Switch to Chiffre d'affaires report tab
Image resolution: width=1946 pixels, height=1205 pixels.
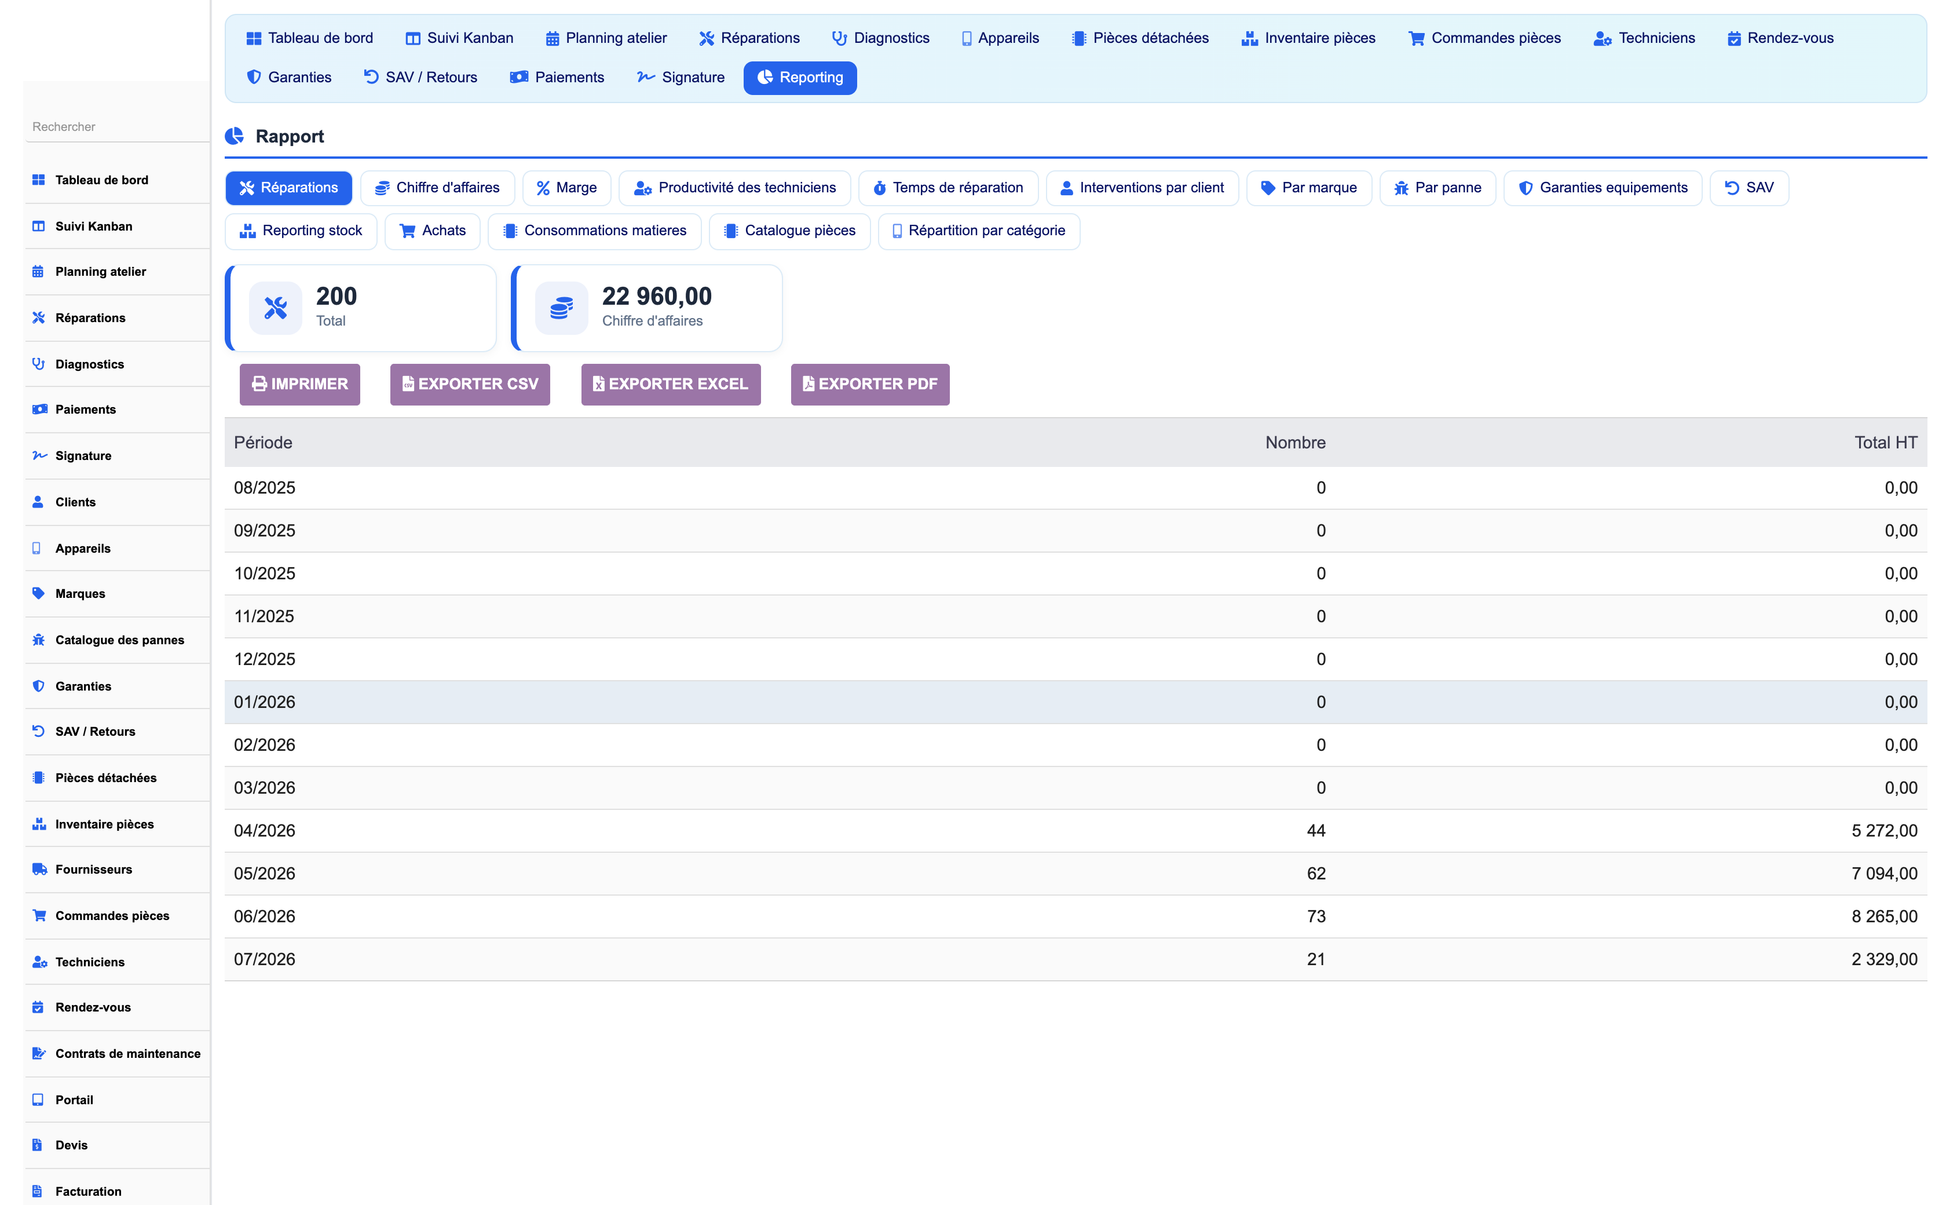click(437, 188)
